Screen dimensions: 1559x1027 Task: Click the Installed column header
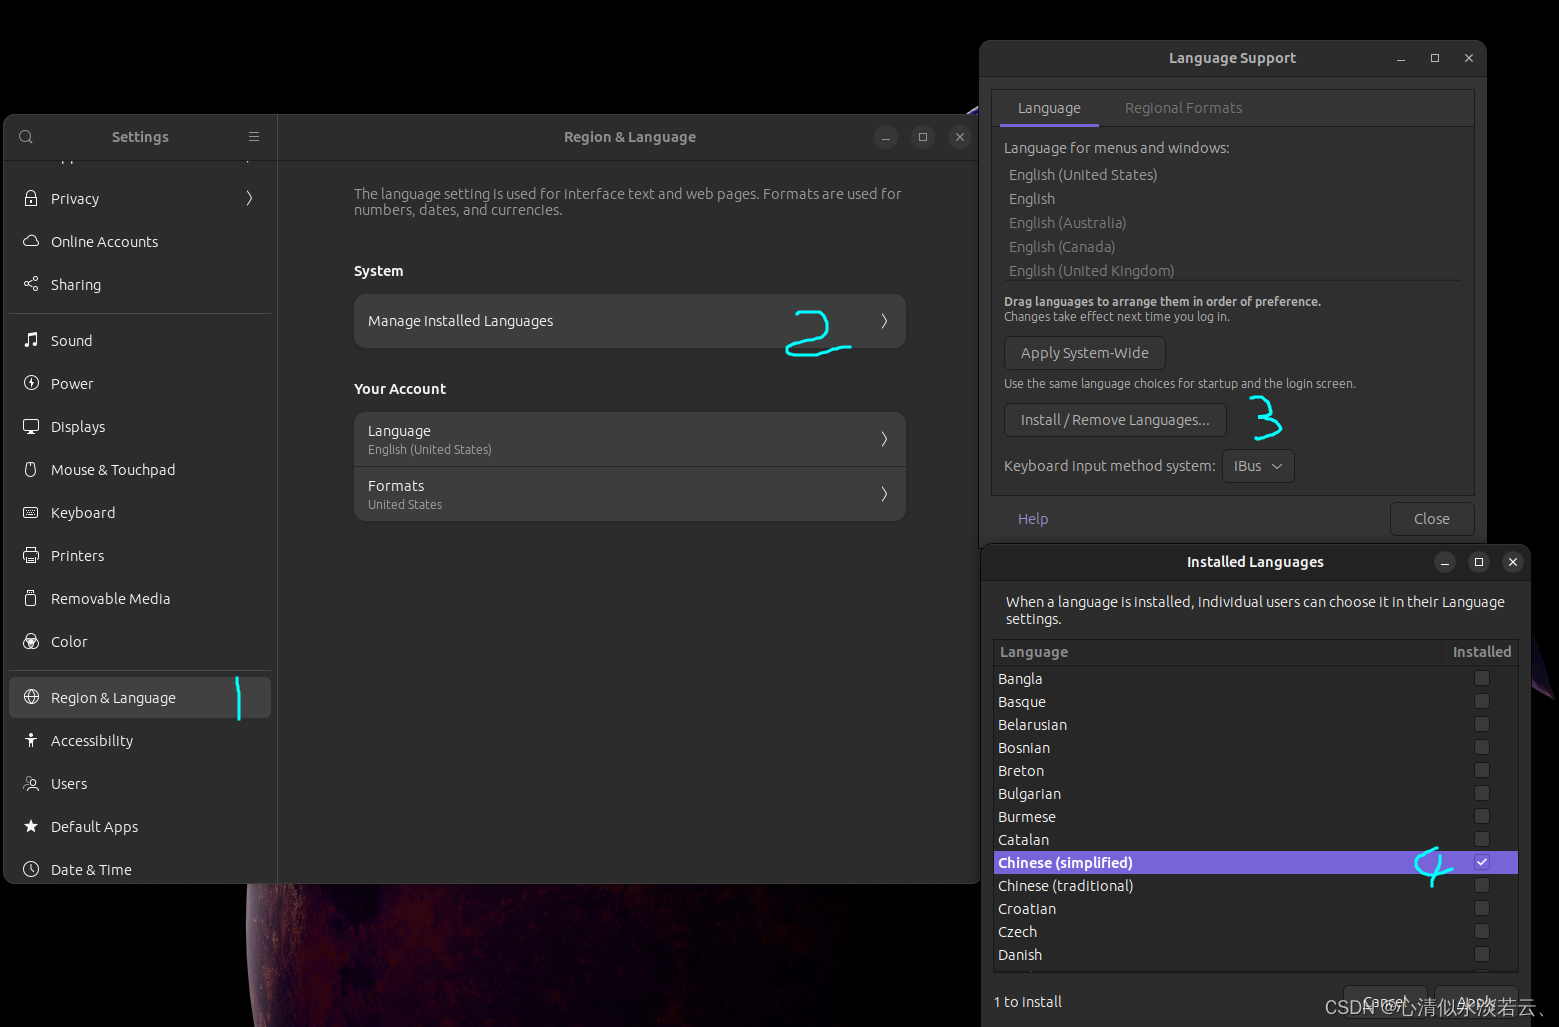pos(1482,652)
